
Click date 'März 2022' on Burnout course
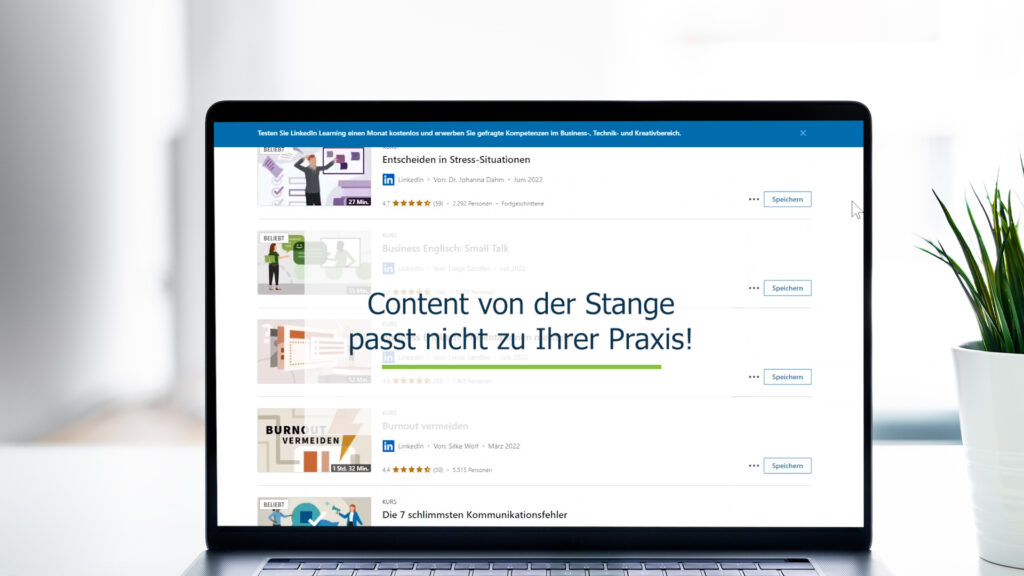(504, 446)
